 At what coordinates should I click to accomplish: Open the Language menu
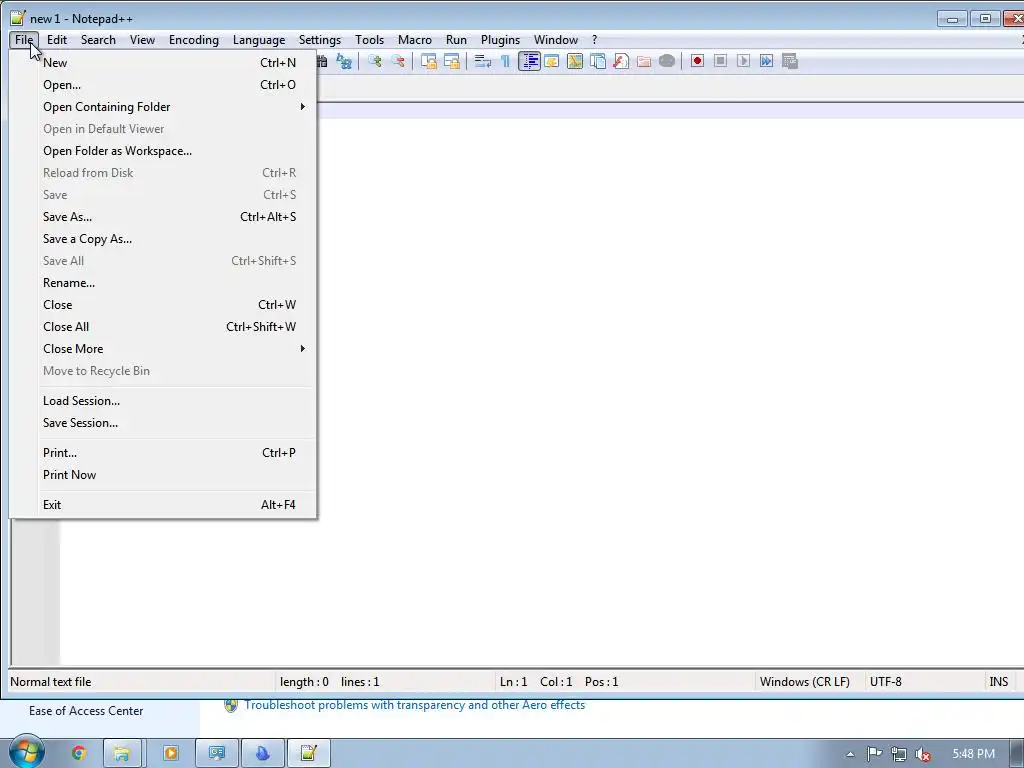[x=259, y=40]
